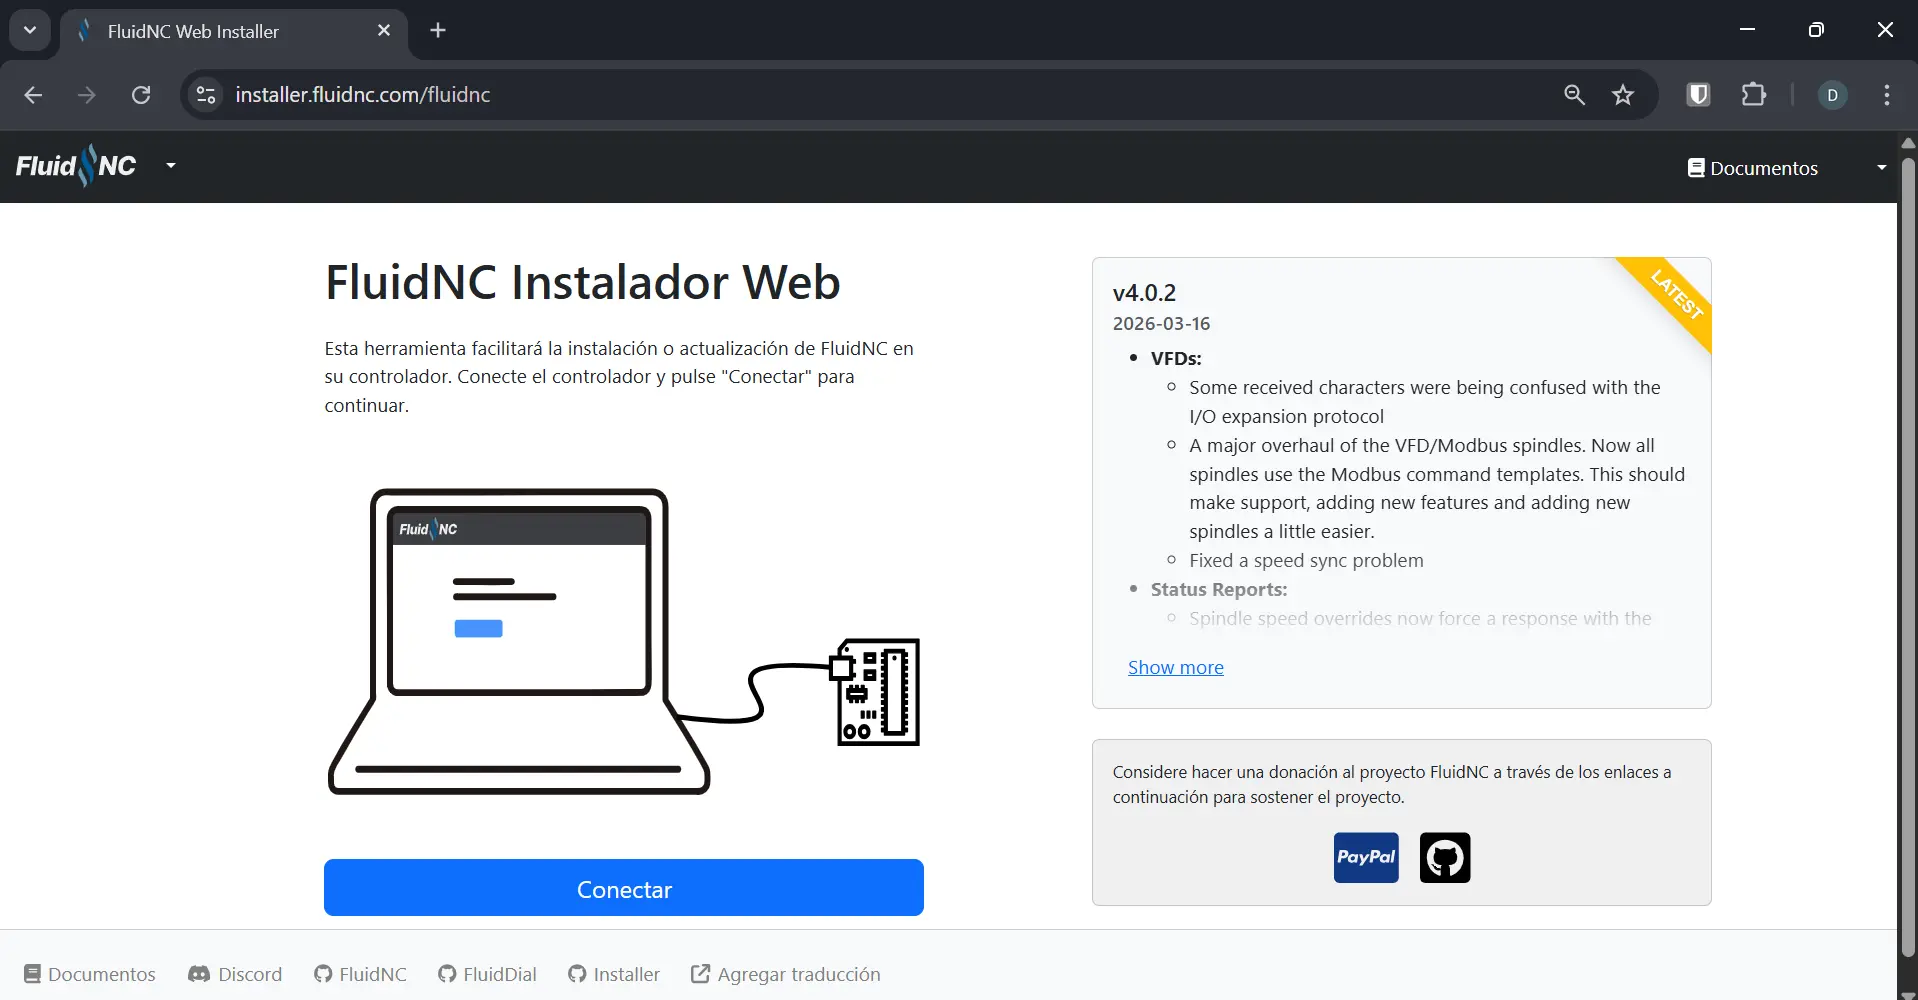This screenshot has height=1000, width=1918.
Task: Bookmark the page with the star icon
Action: pyautogui.click(x=1623, y=94)
